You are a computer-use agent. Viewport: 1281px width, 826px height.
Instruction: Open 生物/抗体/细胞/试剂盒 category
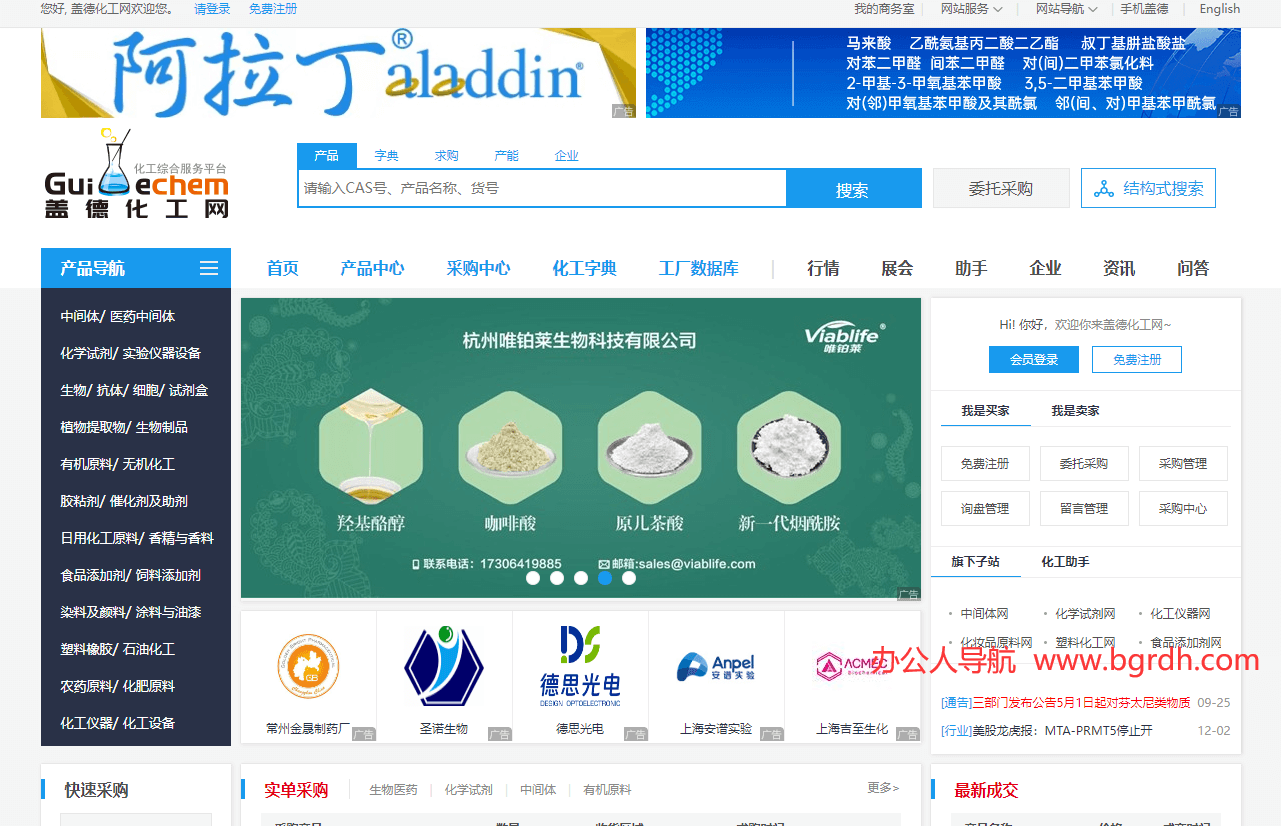point(134,390)
